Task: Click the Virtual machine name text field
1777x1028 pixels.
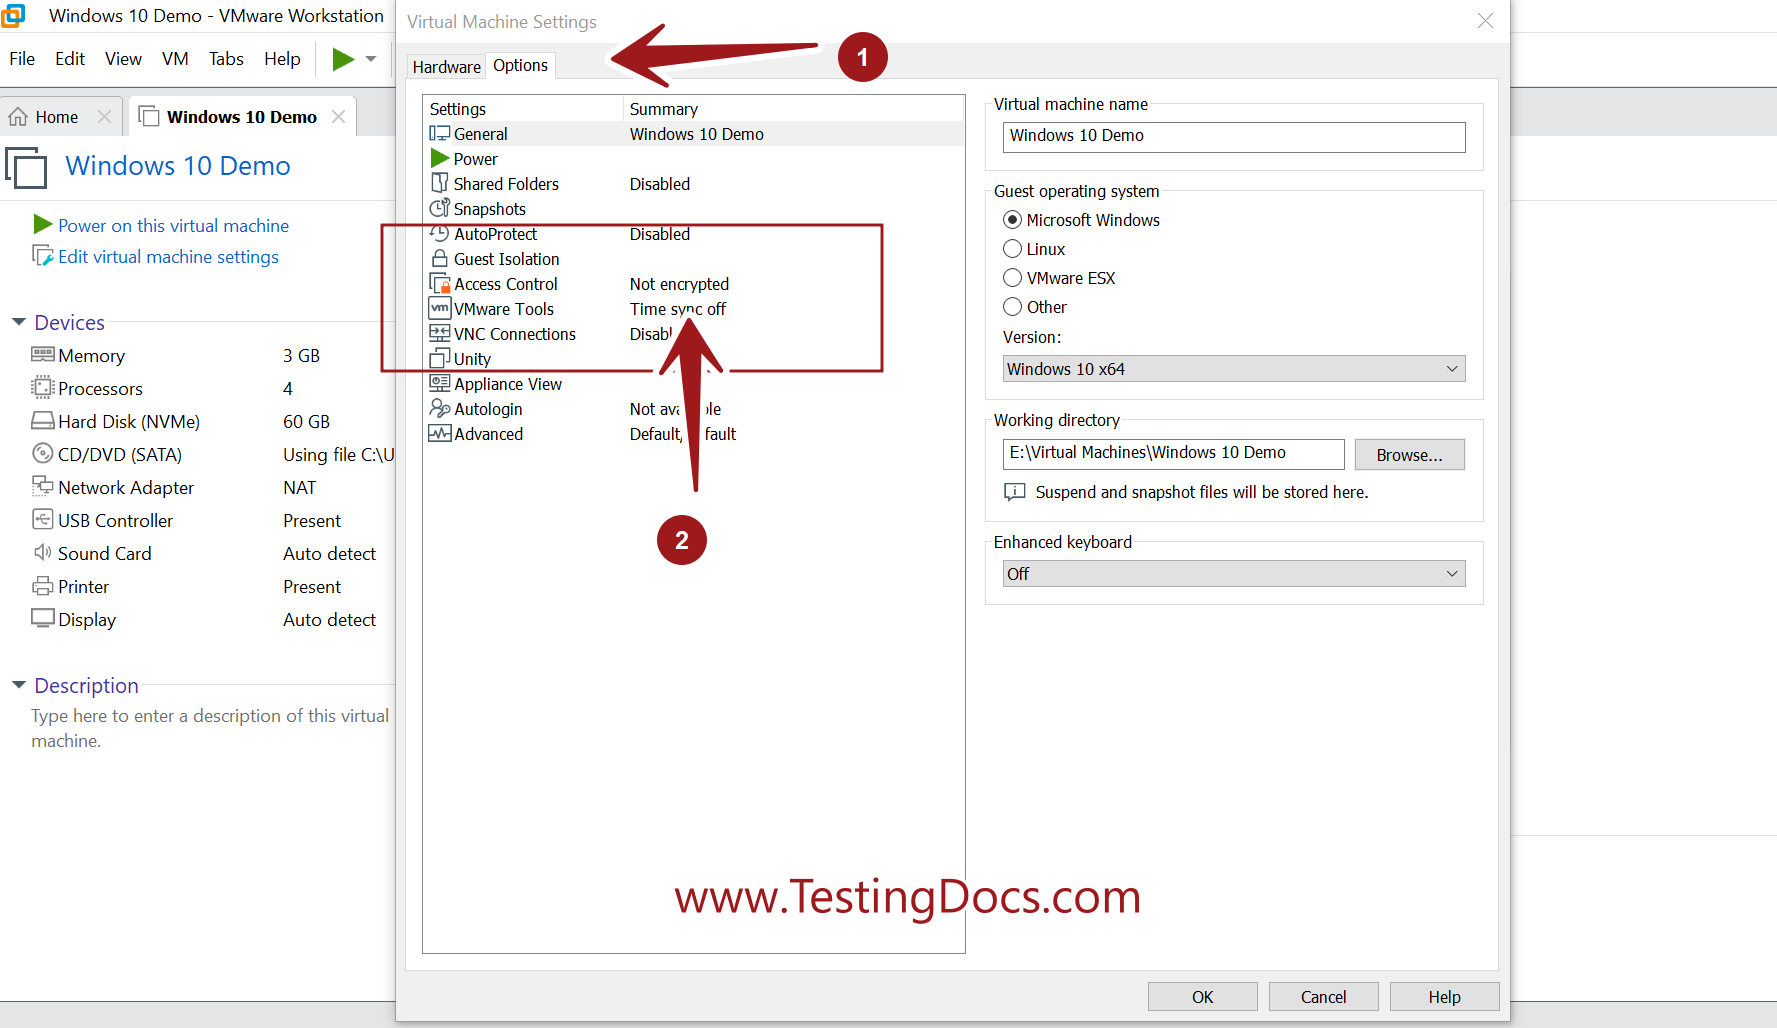Action: click(1232, 137)
